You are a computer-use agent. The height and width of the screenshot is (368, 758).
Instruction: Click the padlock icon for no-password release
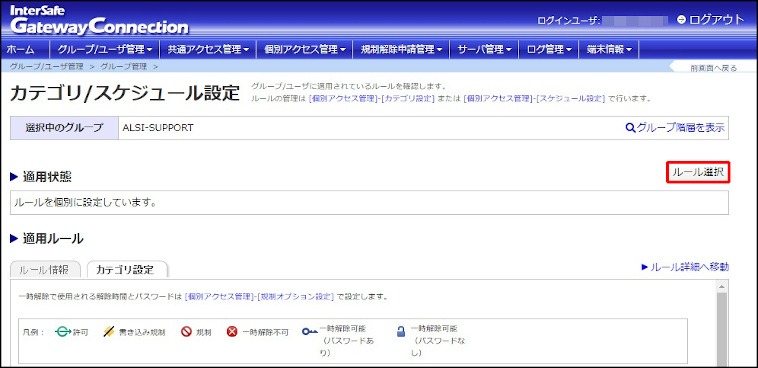coord(401,332)
